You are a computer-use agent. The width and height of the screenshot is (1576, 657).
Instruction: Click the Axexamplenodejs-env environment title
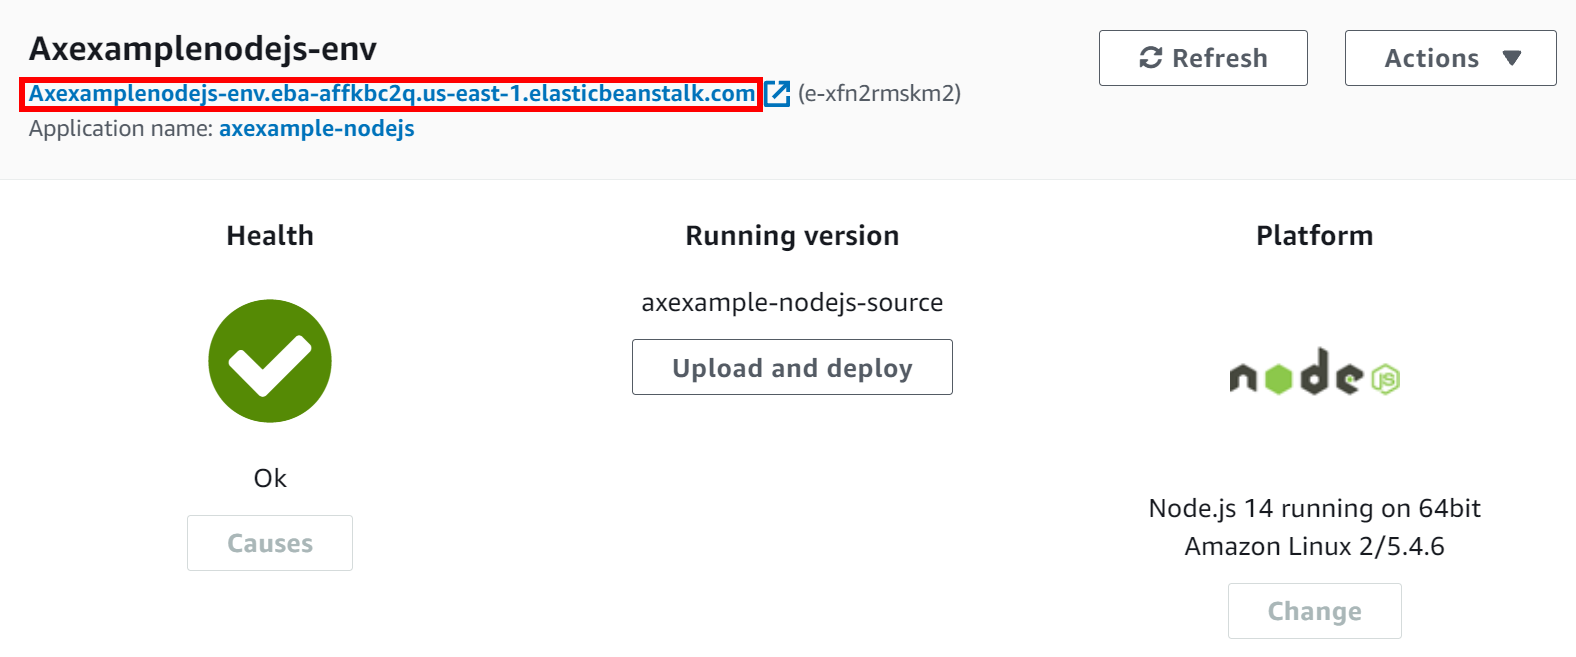[x=203, y=49]
